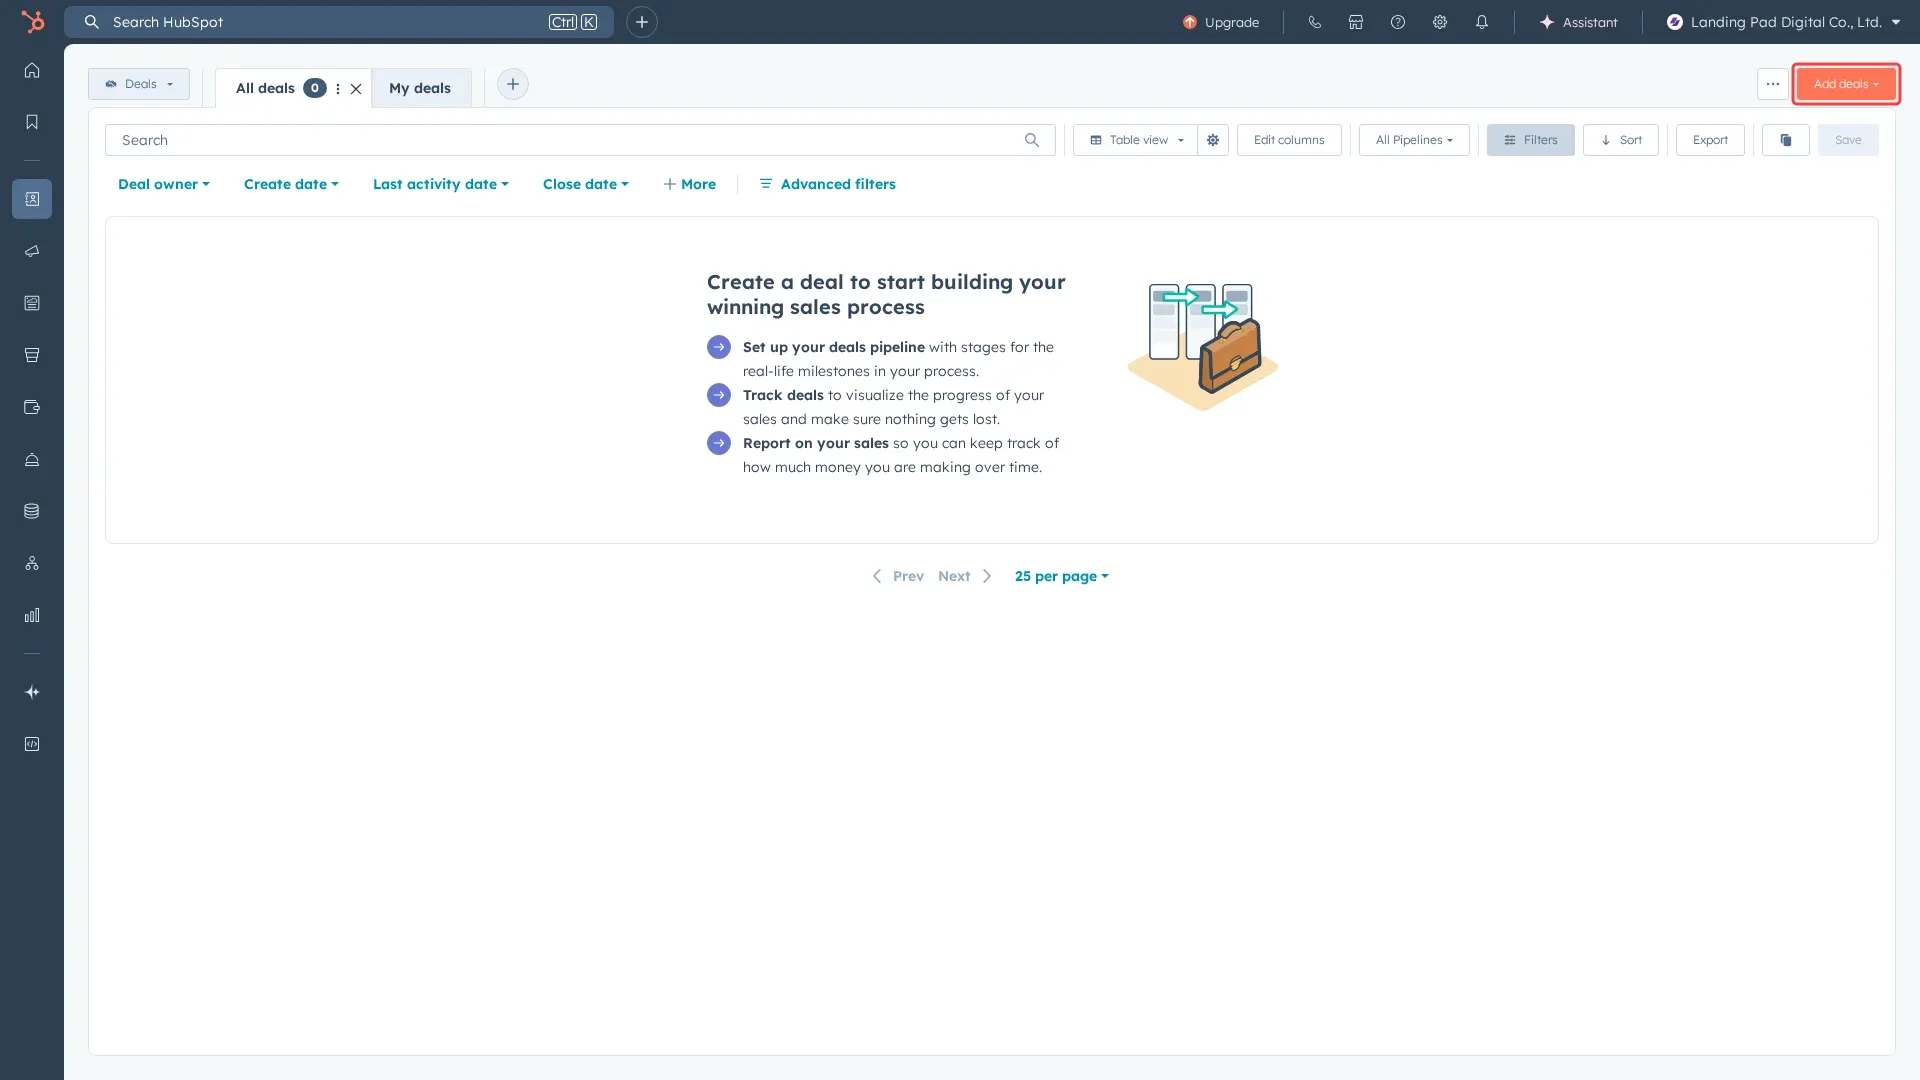Image resolution: width=1920 pixels, height=1080 pixels.
Task: Expand the All Pipelines filter dropdown
Action: tap(1412, 140)
